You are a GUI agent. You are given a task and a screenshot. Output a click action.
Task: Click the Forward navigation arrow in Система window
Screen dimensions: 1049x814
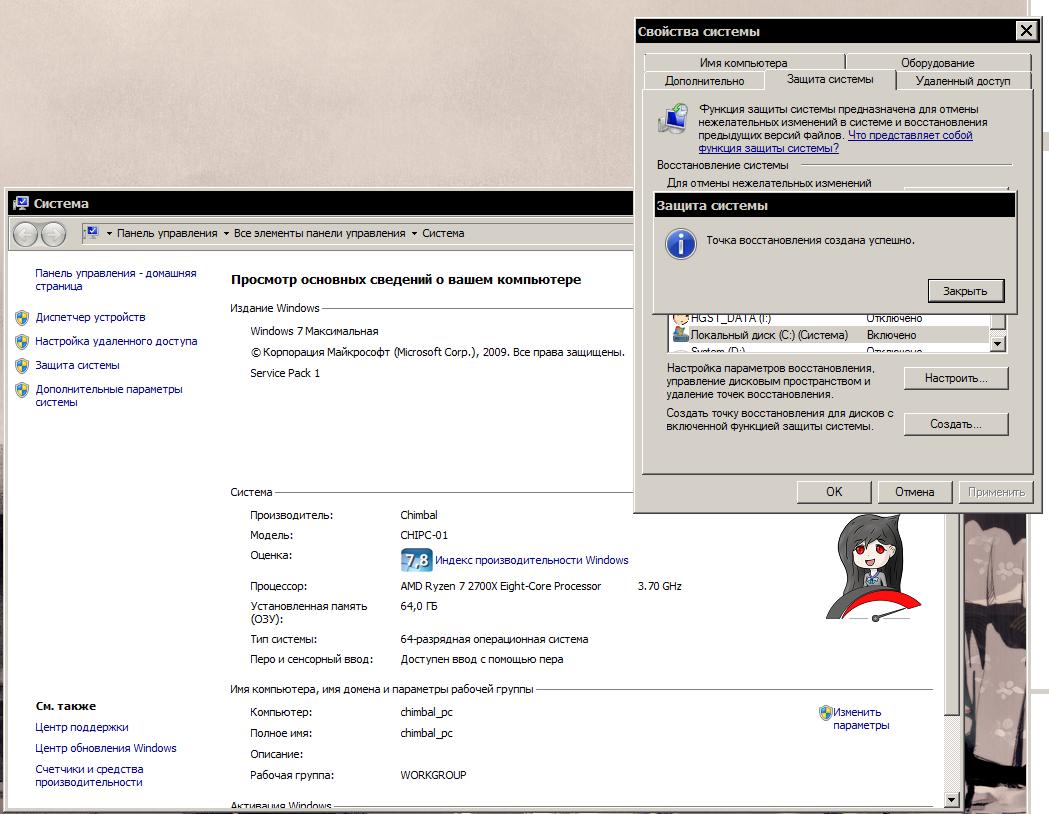point(54,234)
